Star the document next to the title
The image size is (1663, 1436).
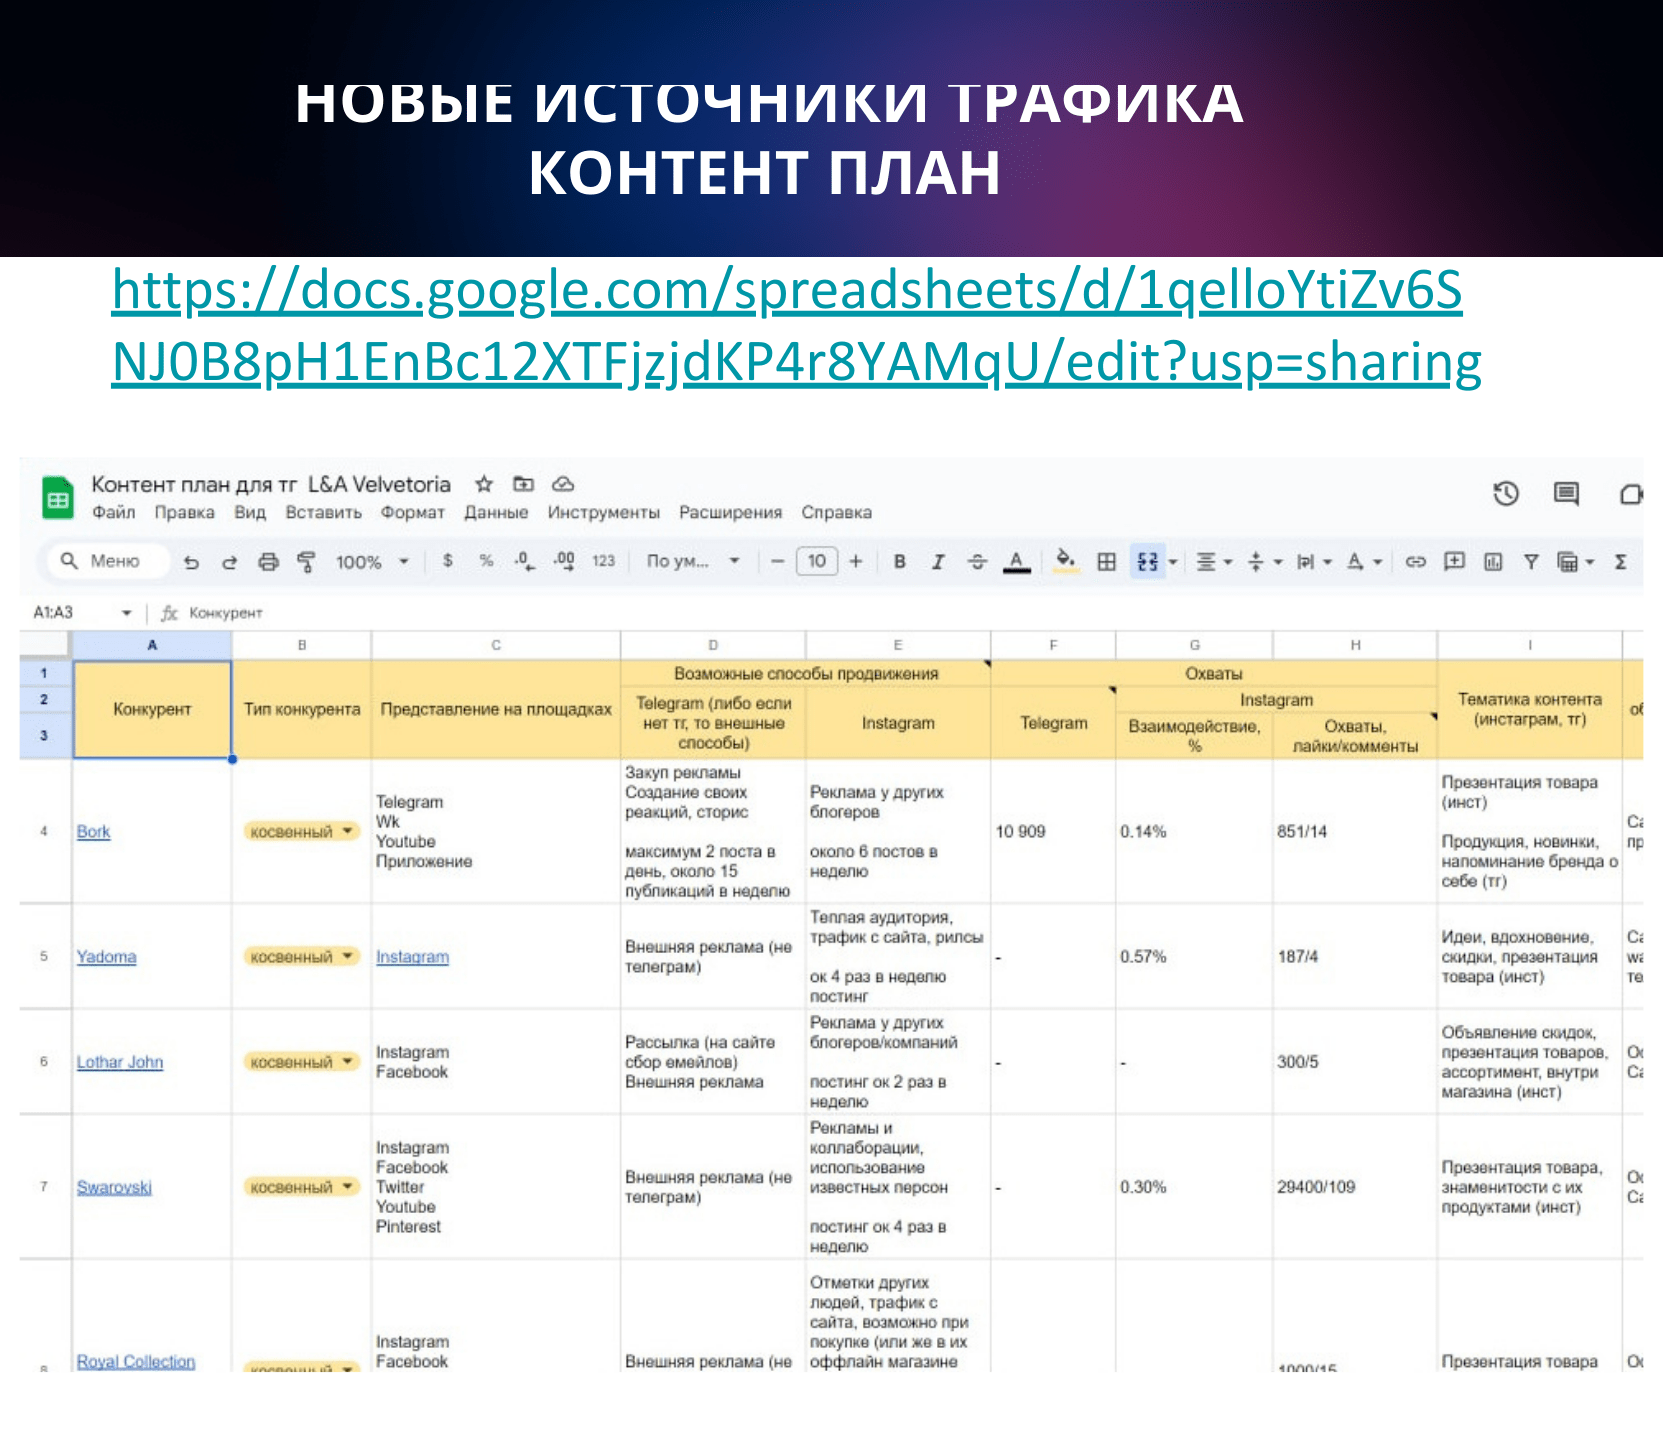[x=484, y=484]
